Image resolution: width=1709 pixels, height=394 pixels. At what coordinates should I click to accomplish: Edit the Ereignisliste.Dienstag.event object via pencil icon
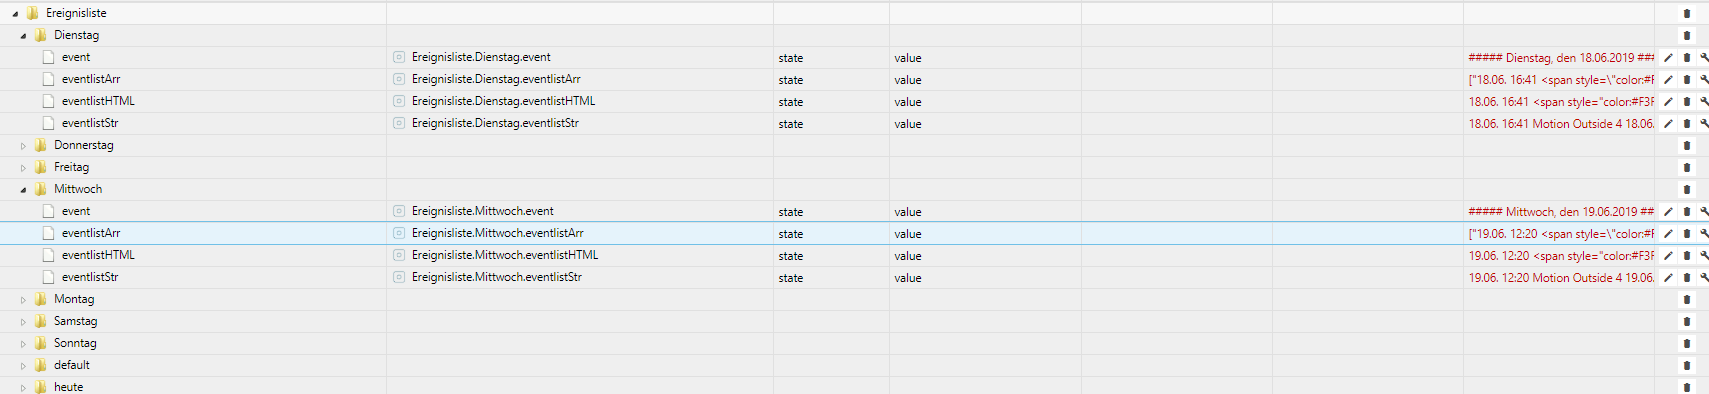coord(1668,58)
